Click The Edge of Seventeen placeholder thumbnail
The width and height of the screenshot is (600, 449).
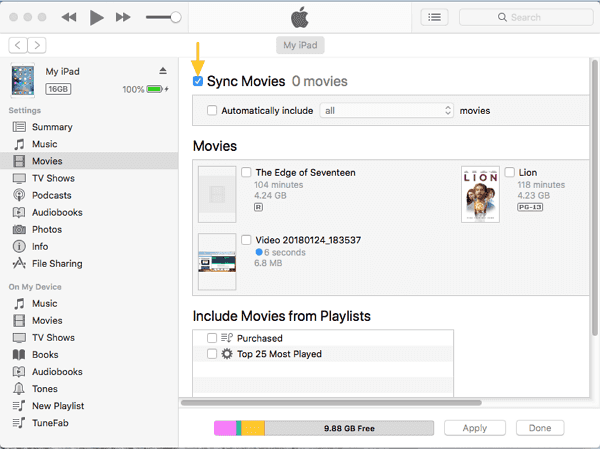217,194
